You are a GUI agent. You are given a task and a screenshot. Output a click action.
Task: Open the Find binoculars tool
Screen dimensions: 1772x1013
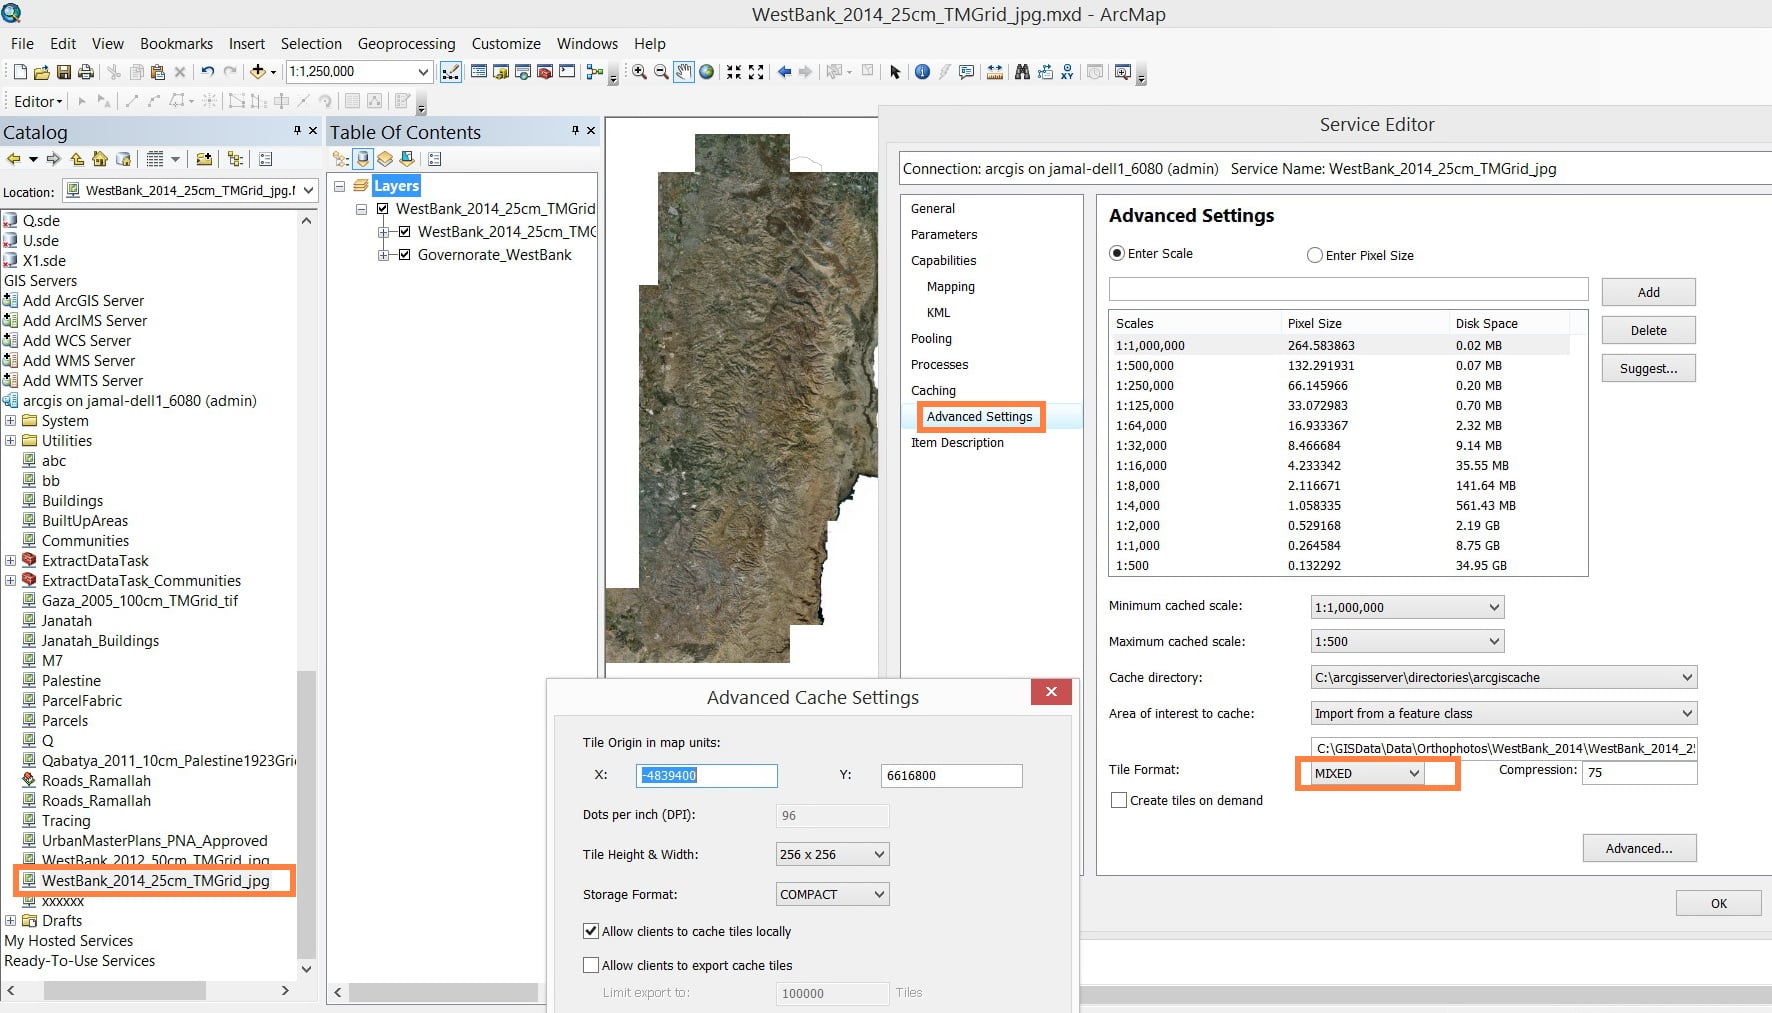click(x=1022, y=72)
